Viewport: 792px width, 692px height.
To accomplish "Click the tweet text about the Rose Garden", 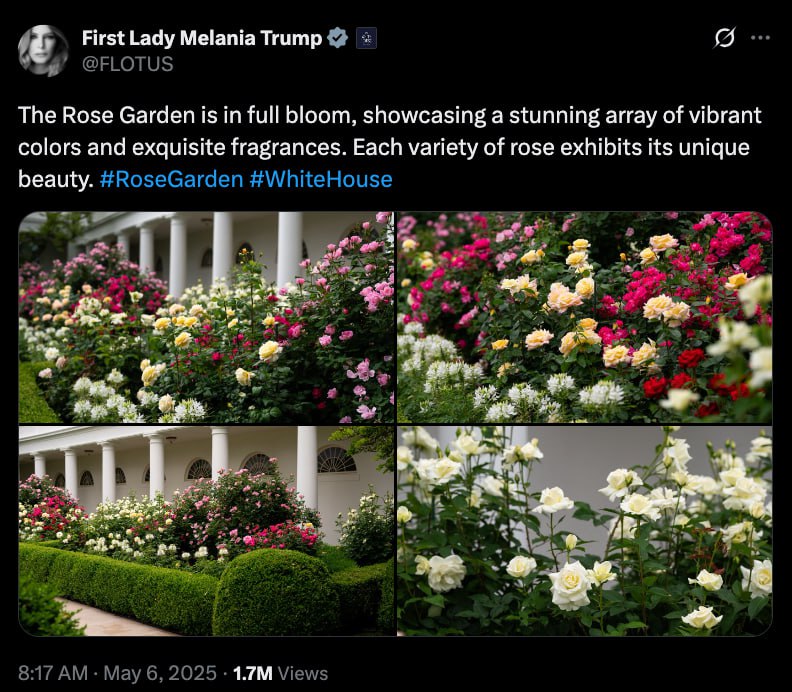I will 389,147.
